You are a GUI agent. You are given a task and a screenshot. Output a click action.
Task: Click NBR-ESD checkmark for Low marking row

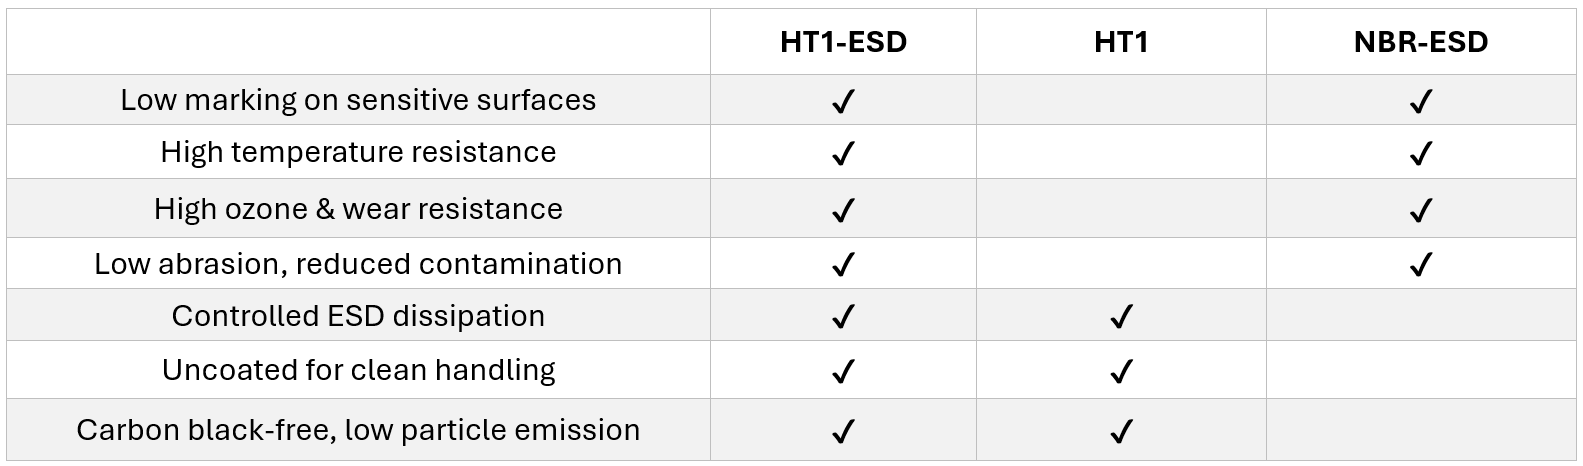point(1420,102)
